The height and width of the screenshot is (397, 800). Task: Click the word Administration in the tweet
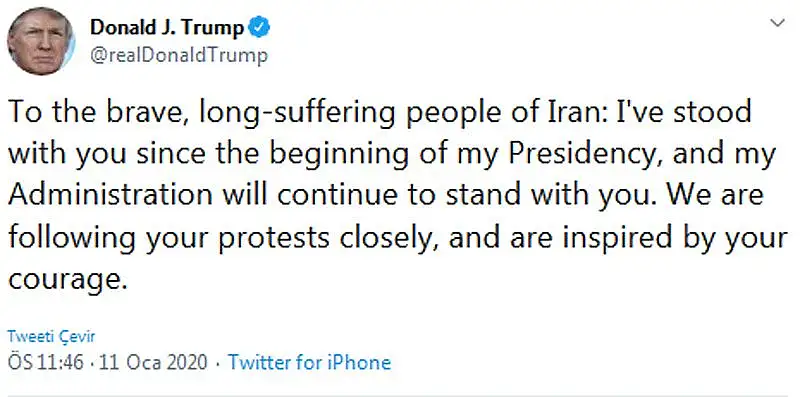click(110, 195)
